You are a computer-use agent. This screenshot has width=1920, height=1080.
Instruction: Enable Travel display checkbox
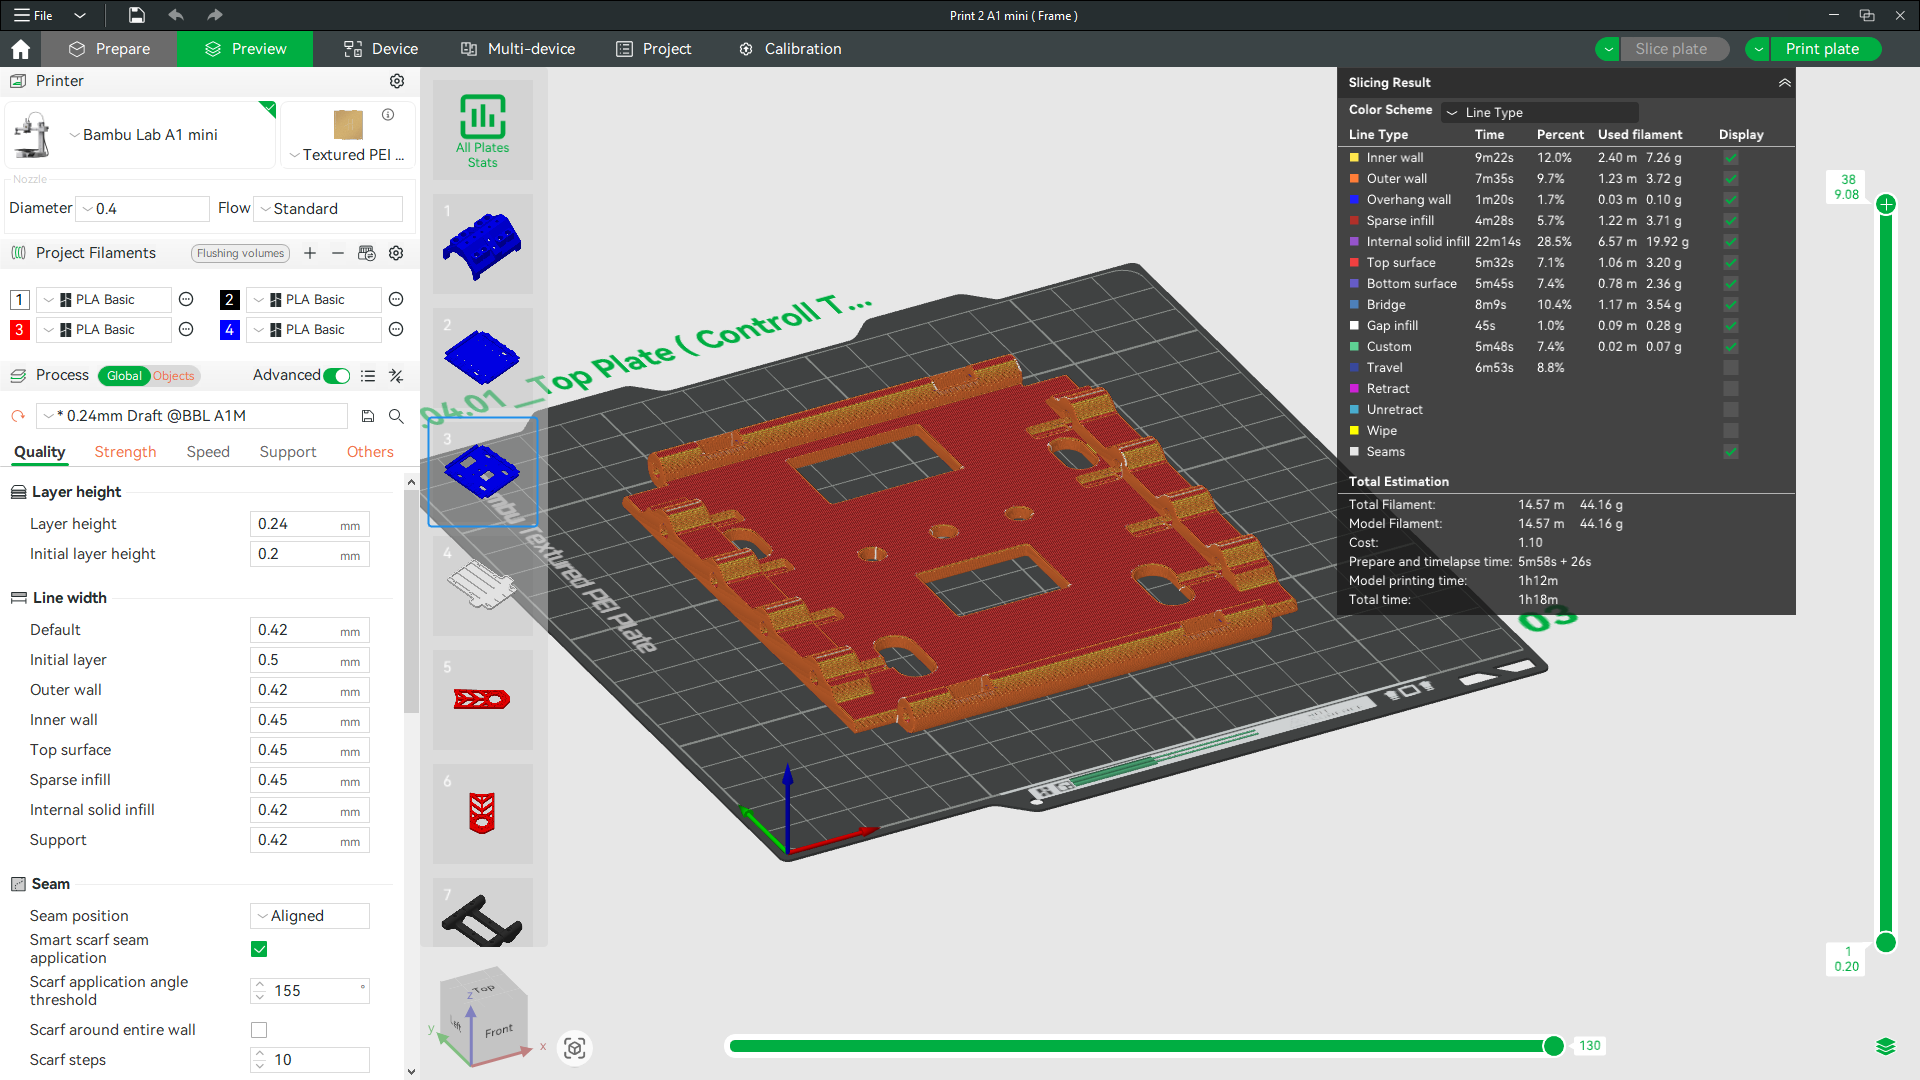tap(1731, 368)
